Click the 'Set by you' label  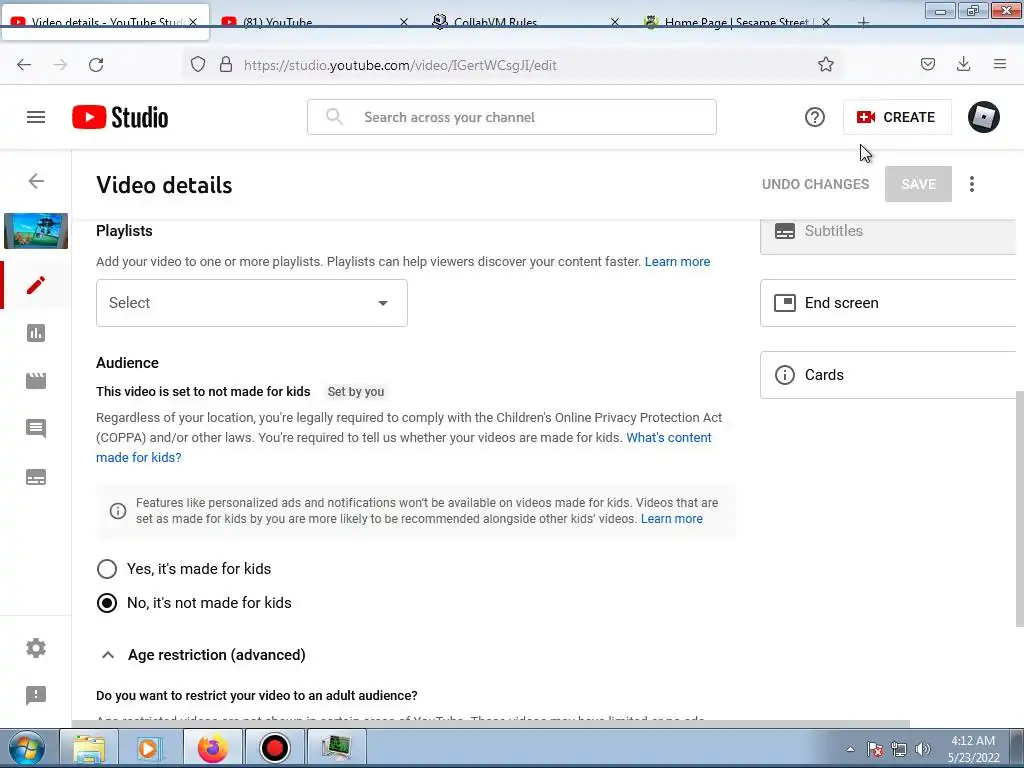(356, 392)
